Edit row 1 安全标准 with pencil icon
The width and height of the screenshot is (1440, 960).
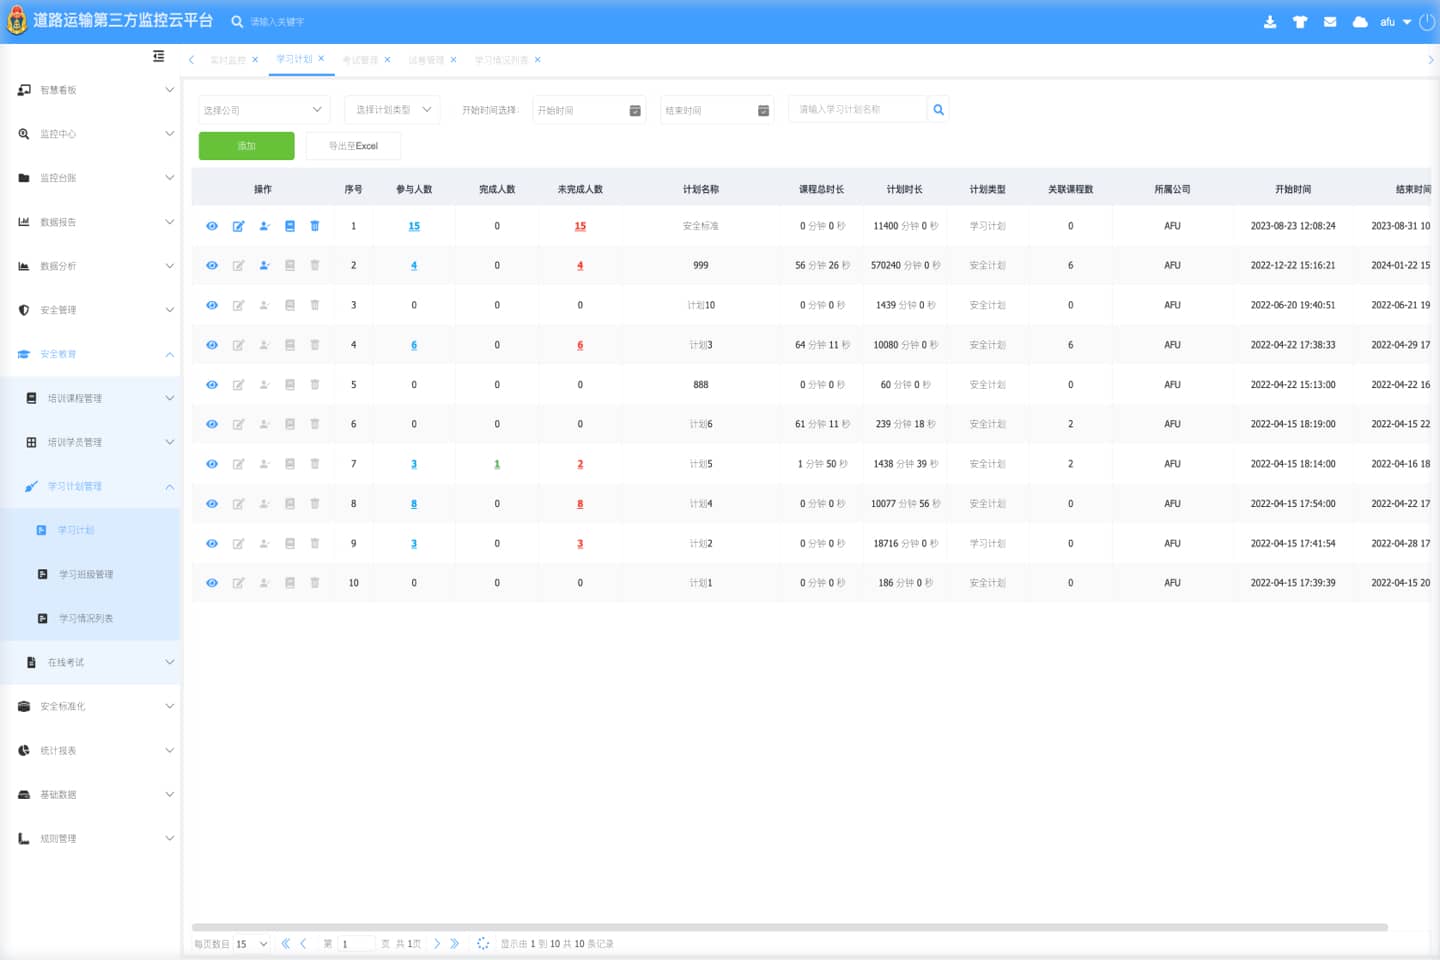coord(238,226)
